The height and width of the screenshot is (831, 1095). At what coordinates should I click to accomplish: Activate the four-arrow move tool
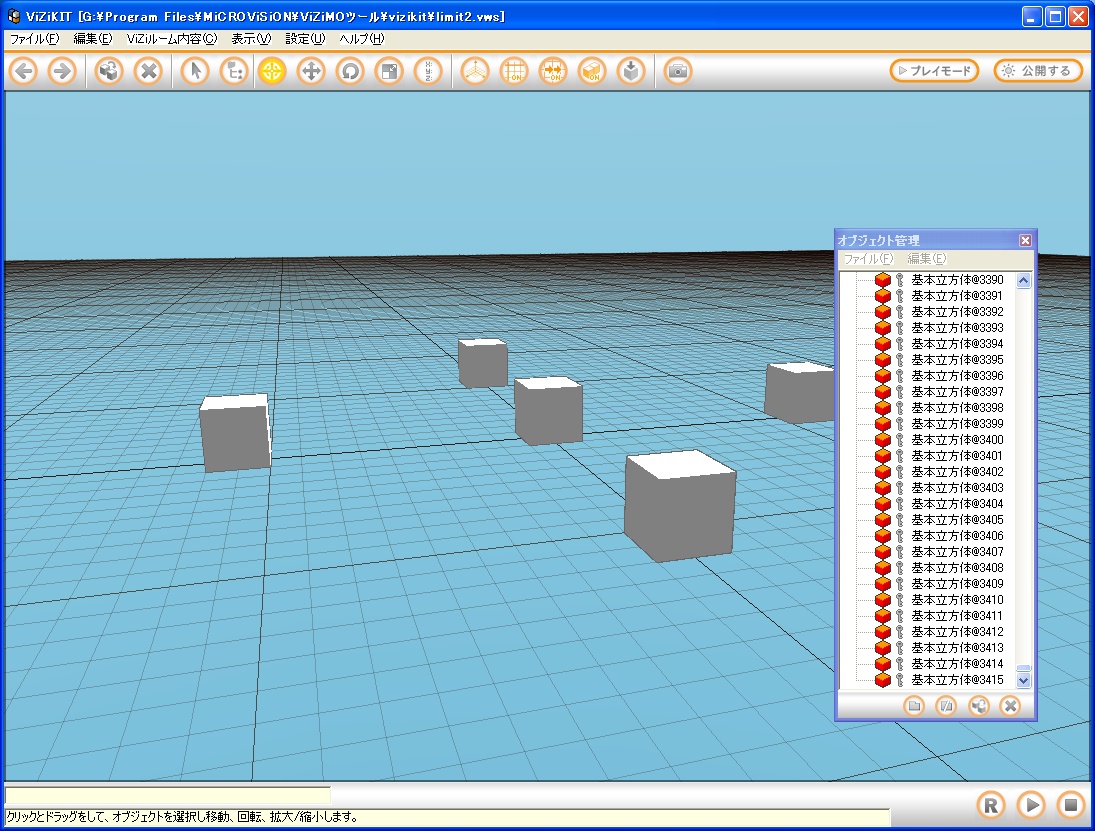(311, 71)
